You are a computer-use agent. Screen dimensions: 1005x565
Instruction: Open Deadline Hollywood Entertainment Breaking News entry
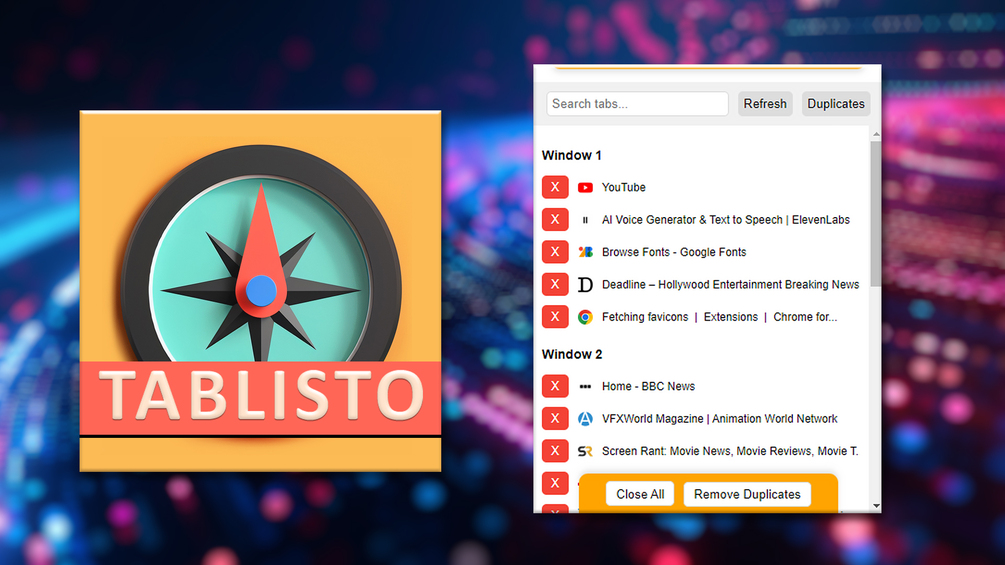click(x=730, y=284)
